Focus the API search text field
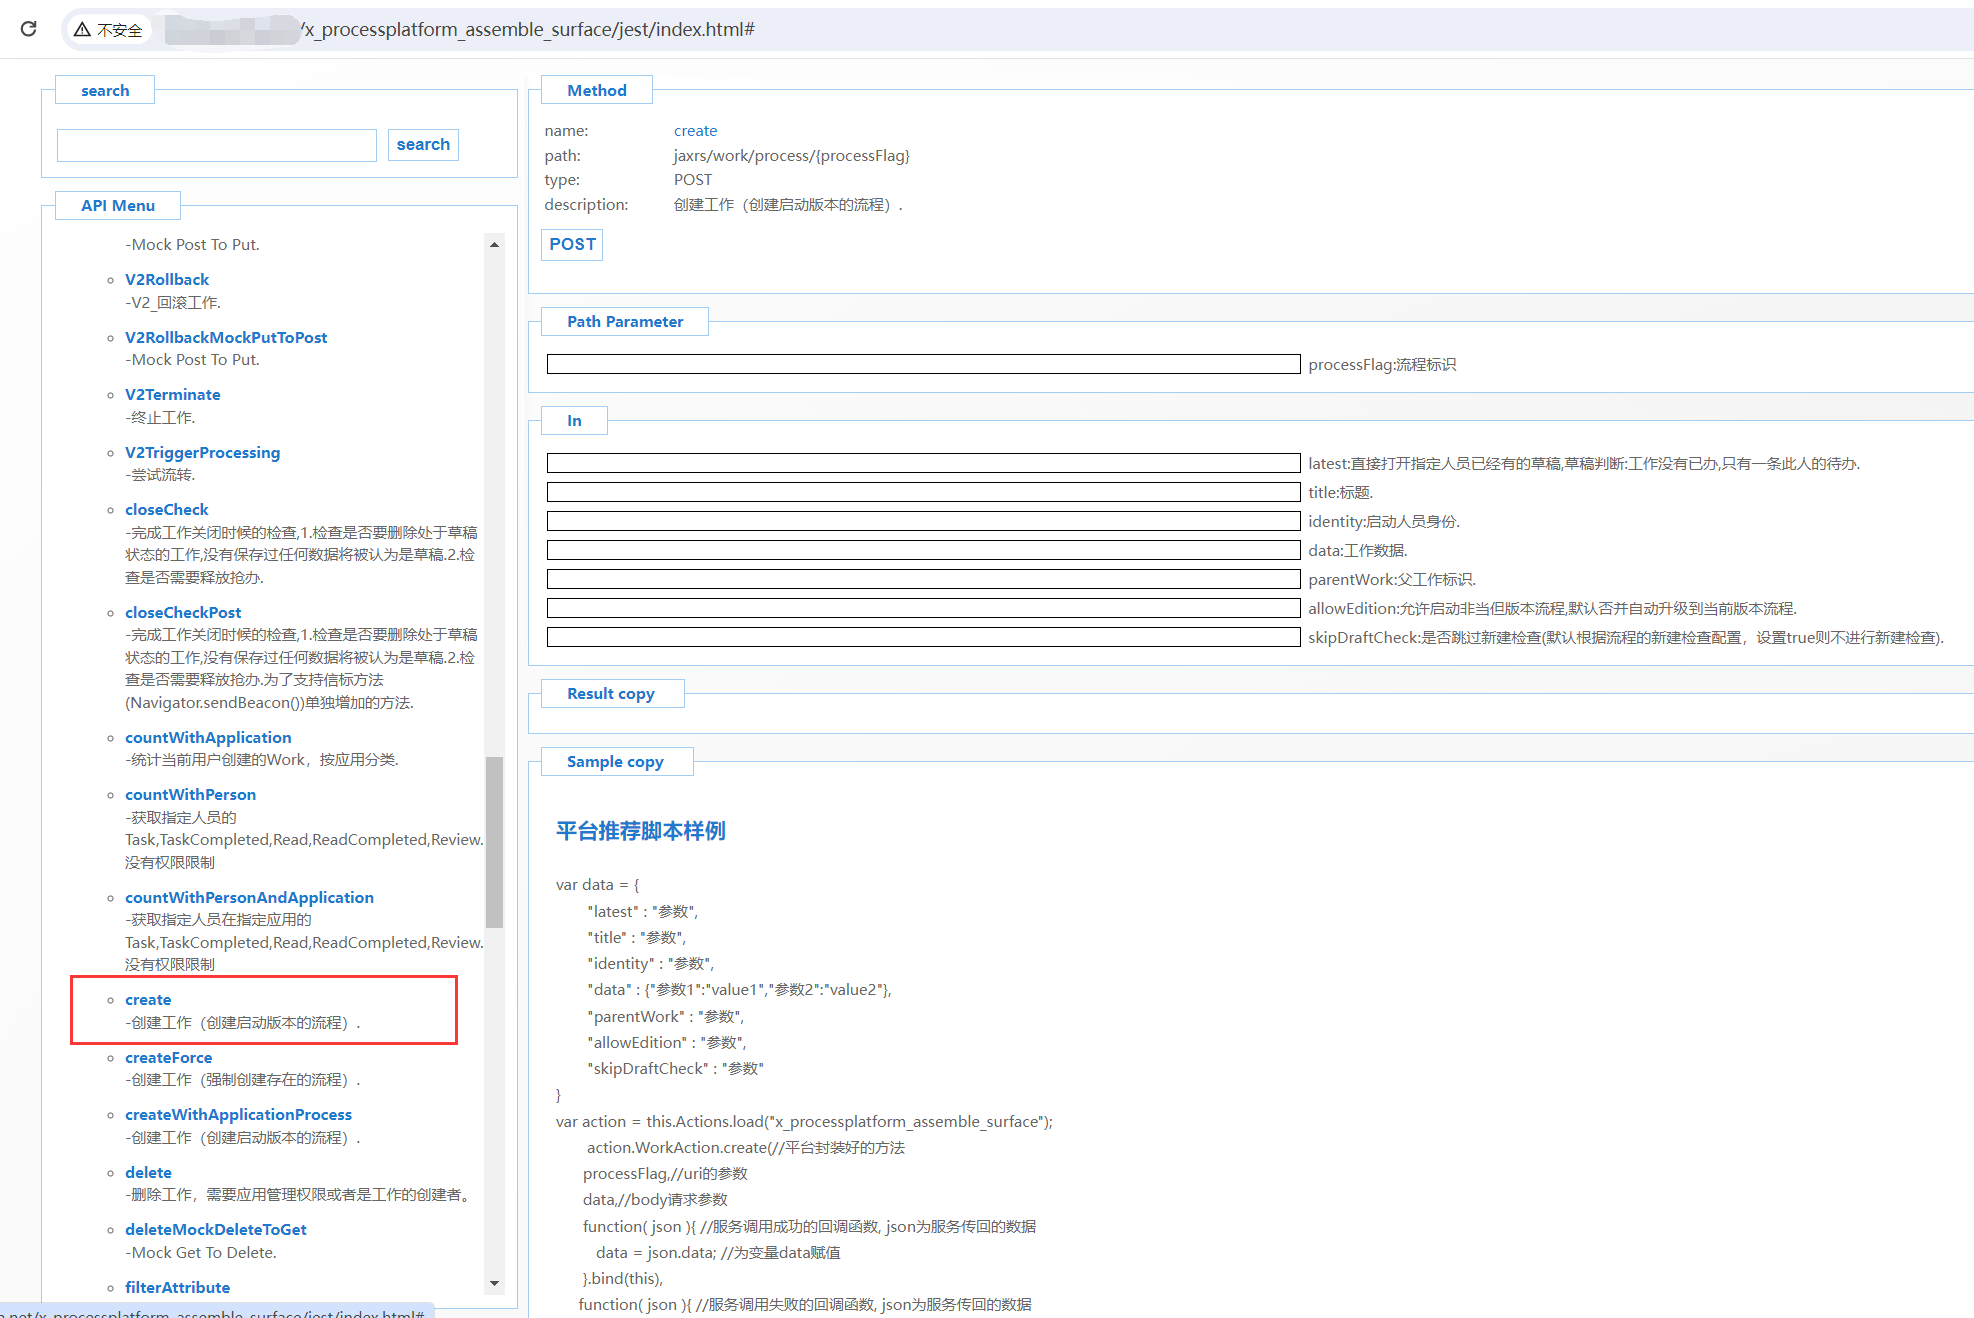Viewport: 1974px width, 1318px height. (217, 145)
